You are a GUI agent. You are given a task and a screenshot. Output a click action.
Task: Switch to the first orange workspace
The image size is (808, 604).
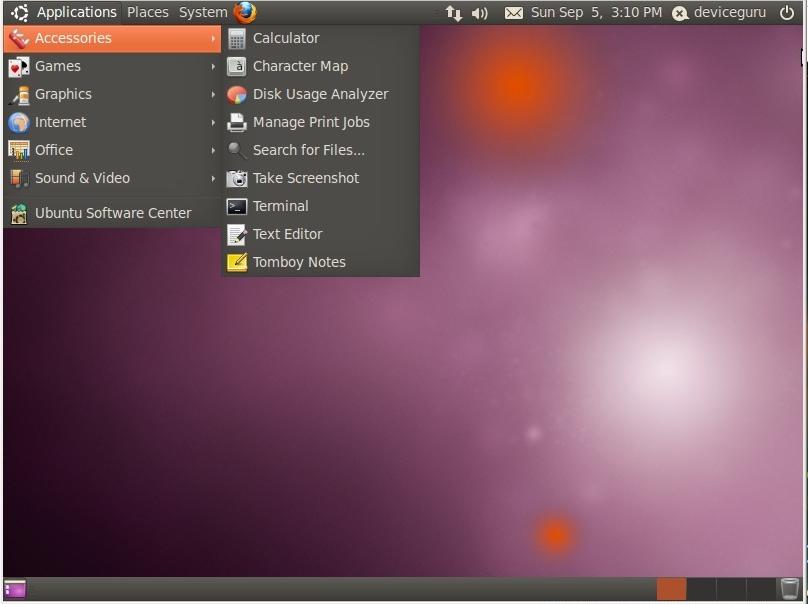[671, 589]
